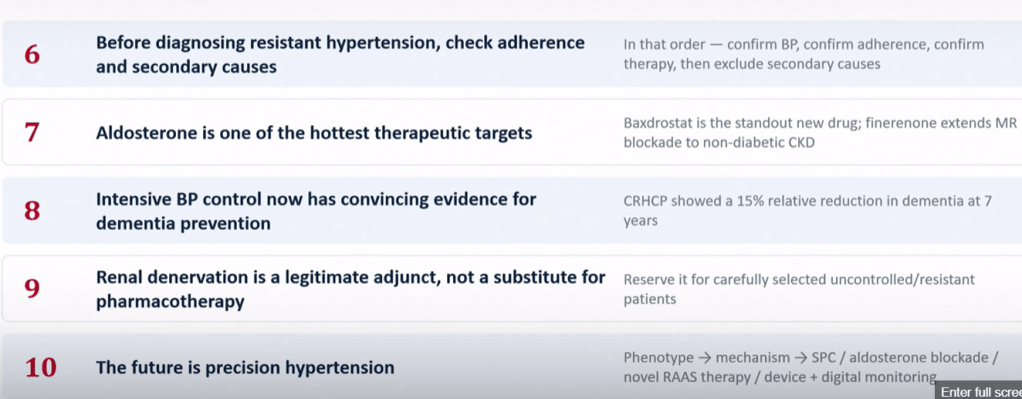Click the red number 10
Image resolution: width=1022 pixels, height=399 pixels.
click(x=41, y=368)
